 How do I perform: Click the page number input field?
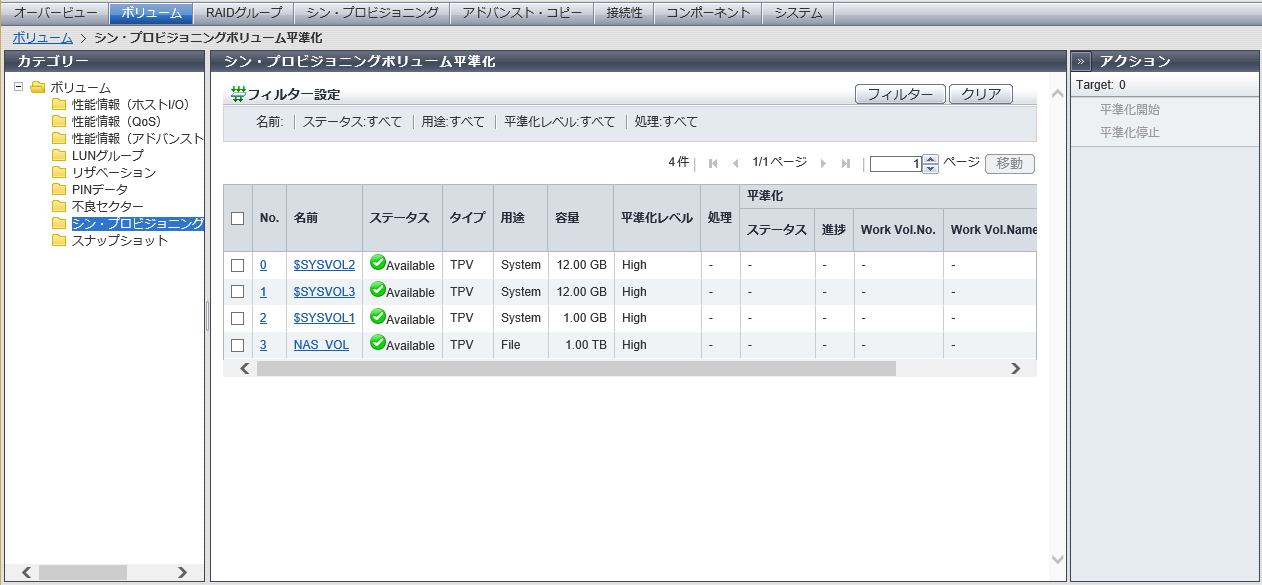895,164
